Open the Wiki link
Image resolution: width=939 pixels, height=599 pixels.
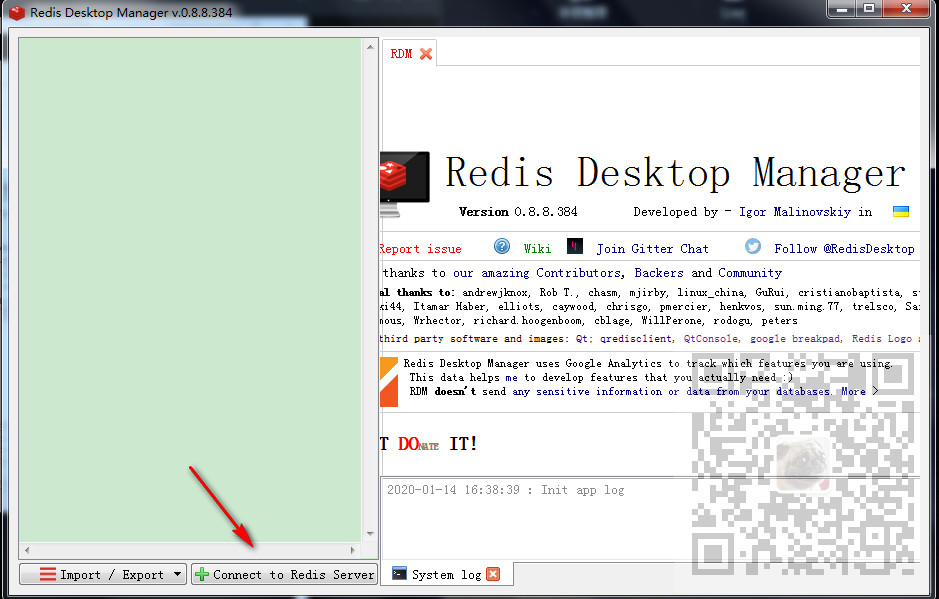(x=537, y=249)
